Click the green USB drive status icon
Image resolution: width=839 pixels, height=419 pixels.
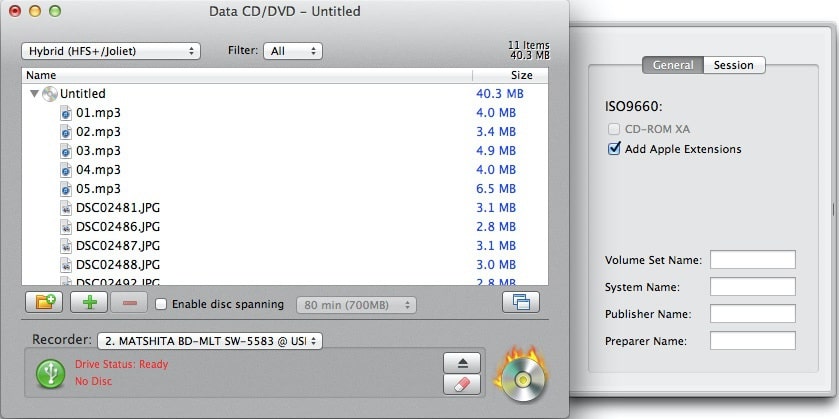pyautogui.click(x=50, y=373)
